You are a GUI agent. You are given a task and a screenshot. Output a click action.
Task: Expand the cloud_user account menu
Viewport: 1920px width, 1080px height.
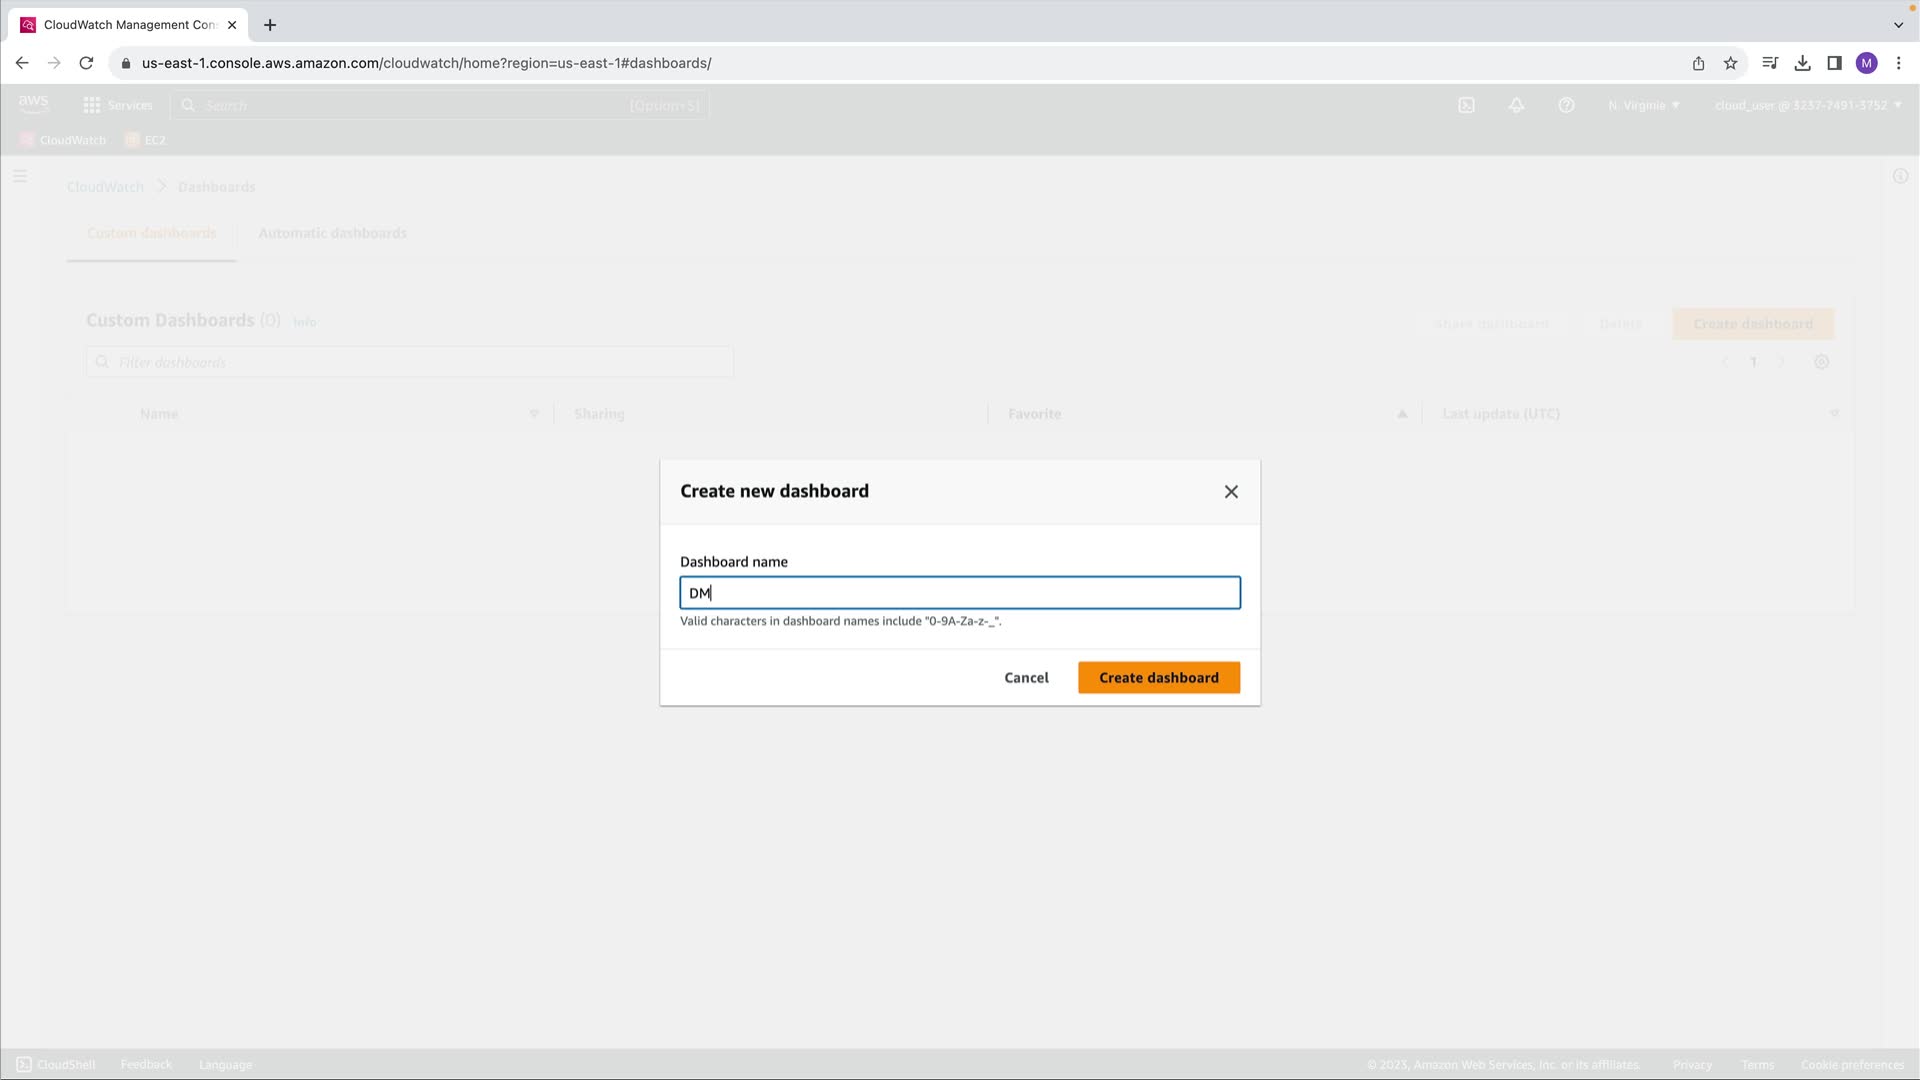click(x=1807, y=105)
